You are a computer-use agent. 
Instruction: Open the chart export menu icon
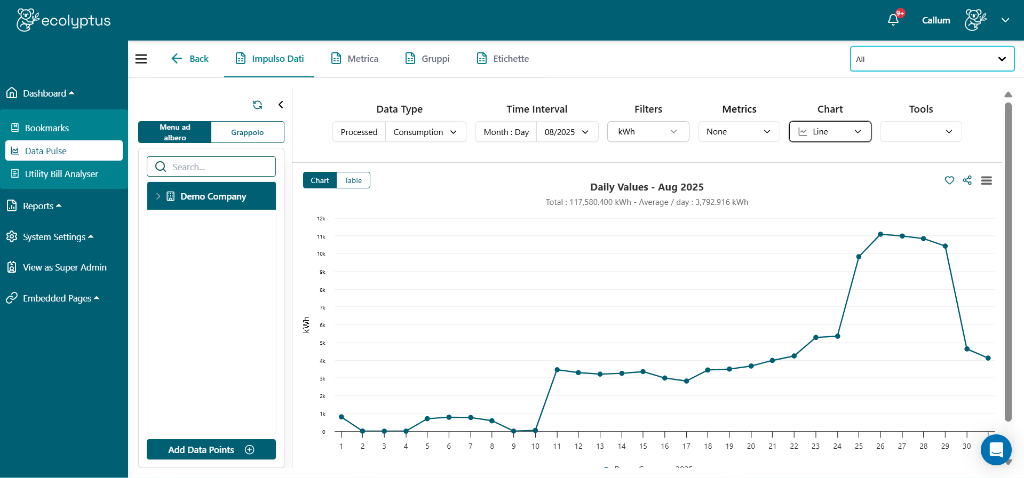pyautogui.click(x=986, y=180)
